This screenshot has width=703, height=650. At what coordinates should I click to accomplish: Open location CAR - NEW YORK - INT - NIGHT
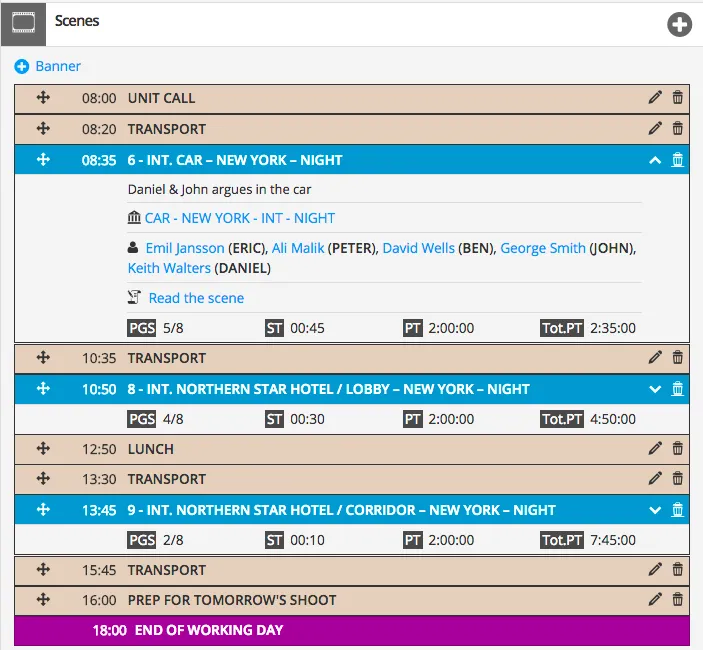pos(240,218)
